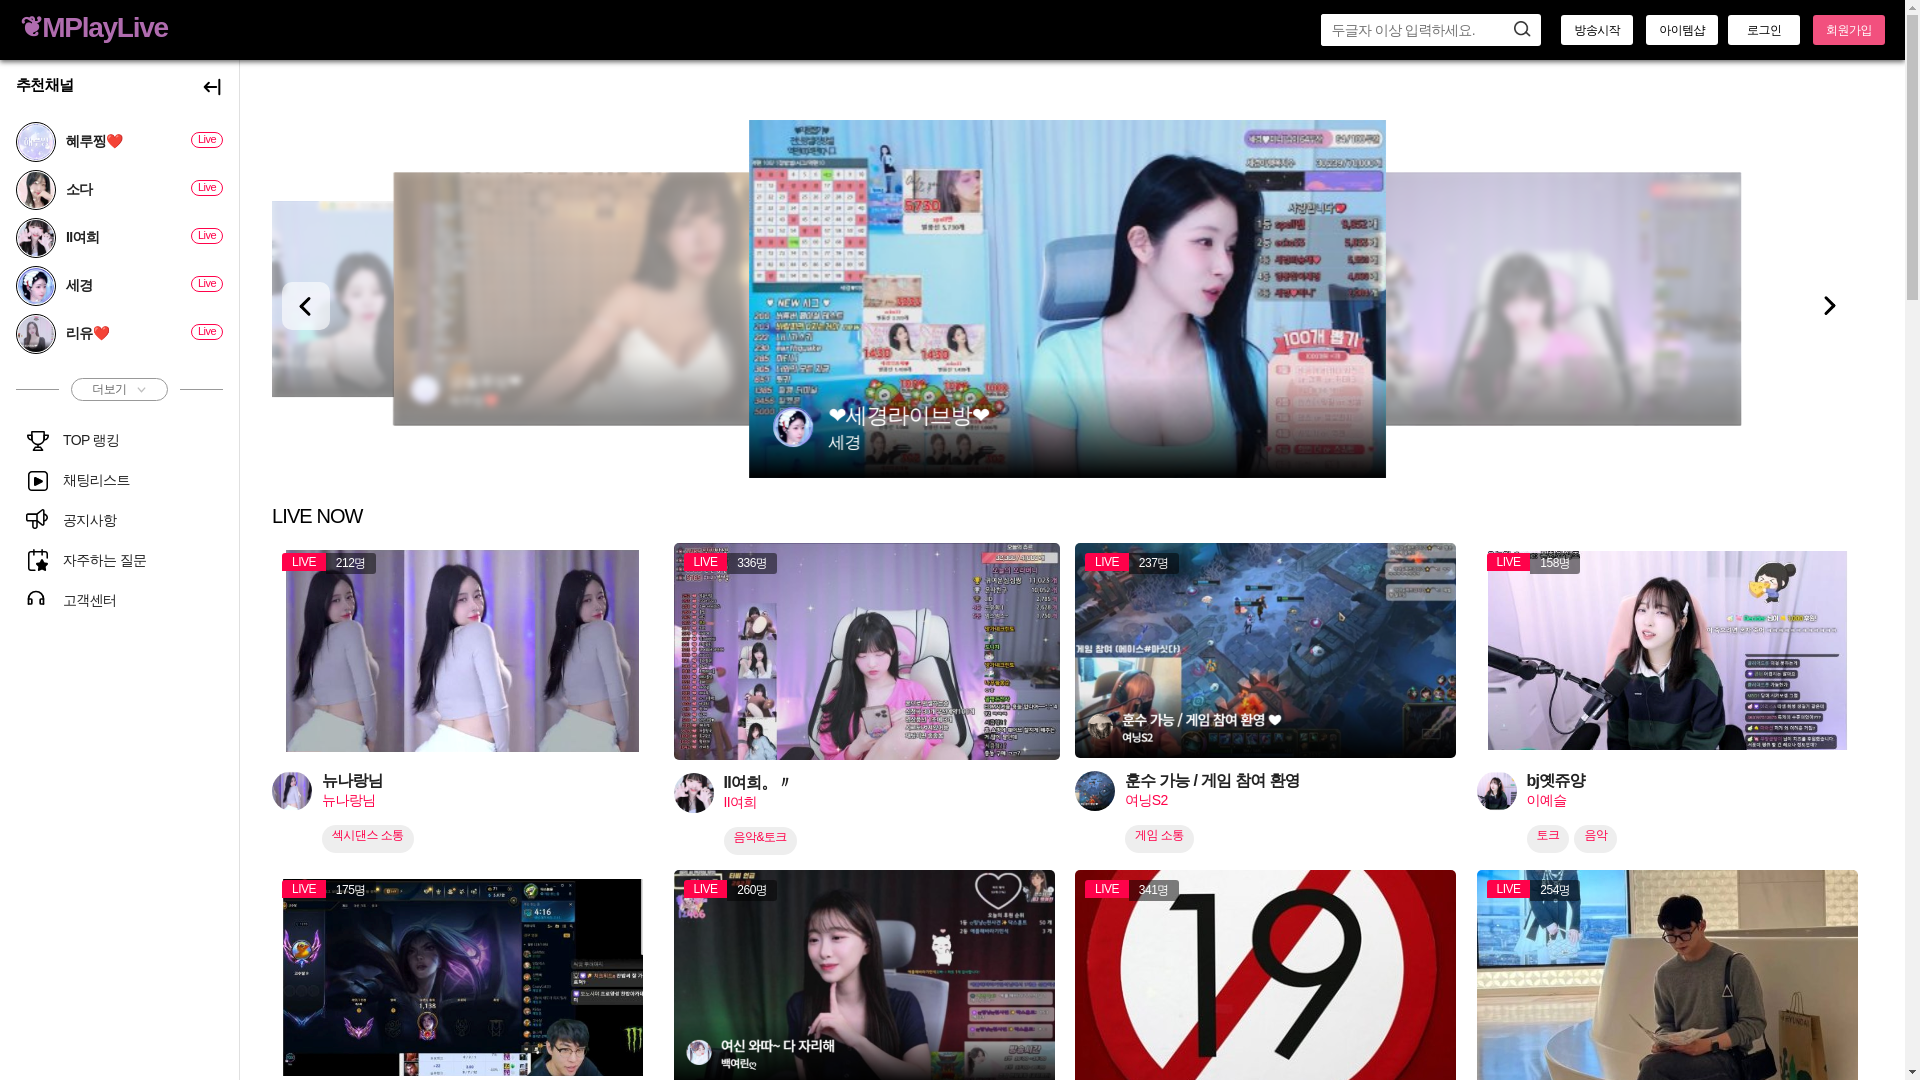Go to previous carousel slide
The image size is (1920, 1080).
pyautogui.click(x=305, y=306)
